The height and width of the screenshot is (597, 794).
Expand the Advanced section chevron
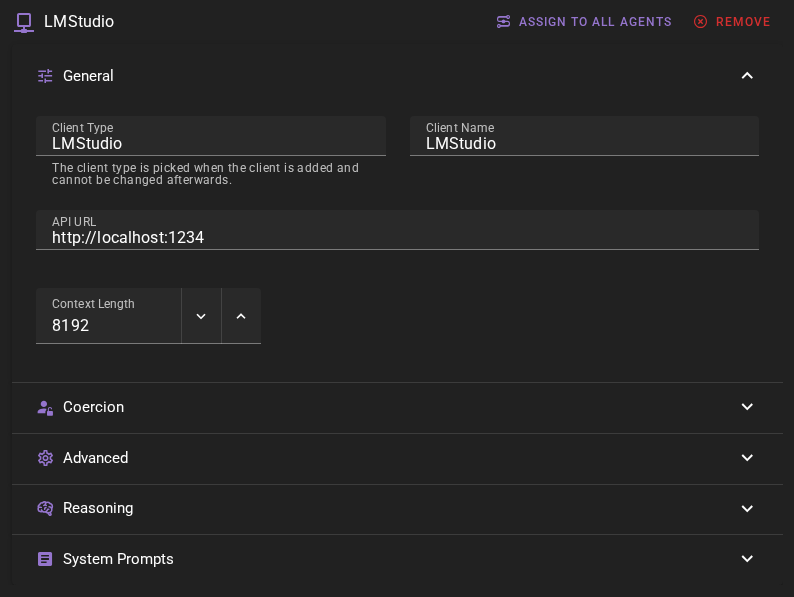click(x=747, y=458)
